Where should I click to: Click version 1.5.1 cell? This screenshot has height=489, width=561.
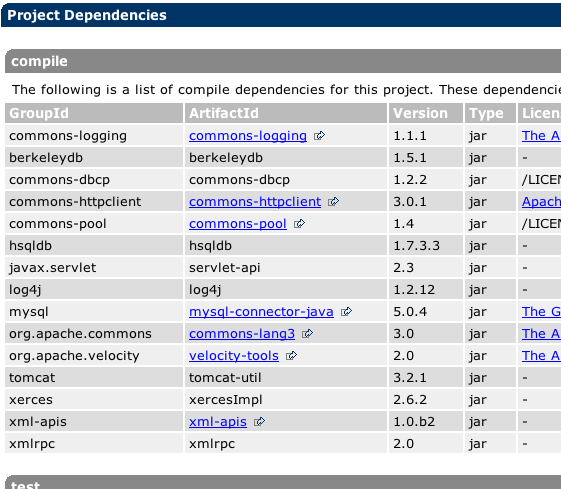(x=426, y=158)
